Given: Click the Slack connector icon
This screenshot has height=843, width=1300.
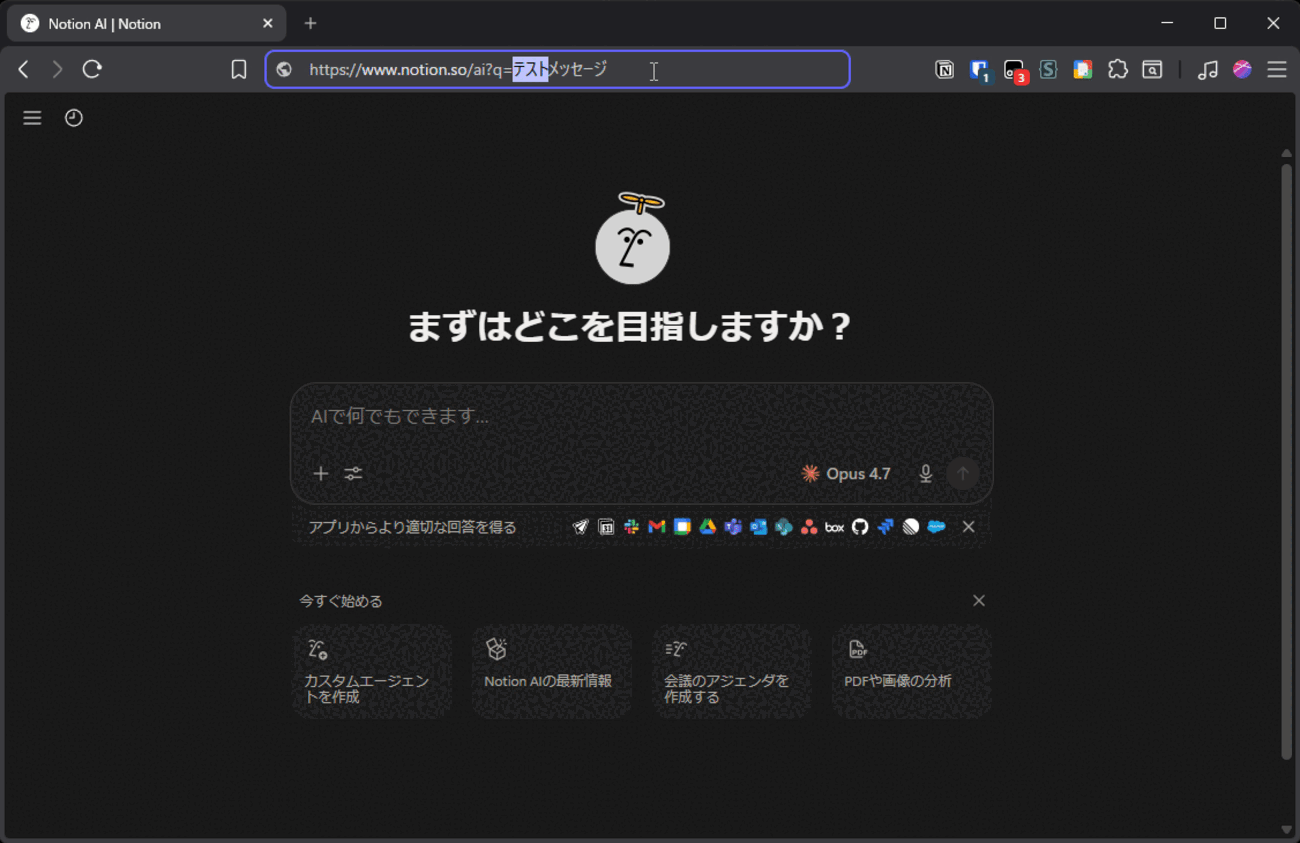Looking at the screenshot, I should click(631, 527).
